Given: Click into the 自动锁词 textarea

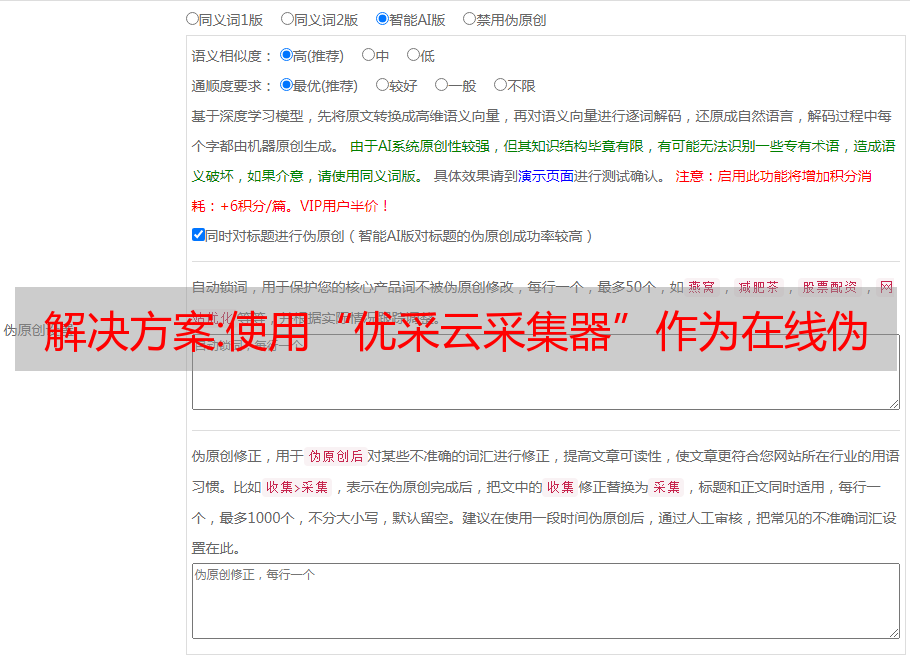Looking at the screenshot, I should pos(546,372).
